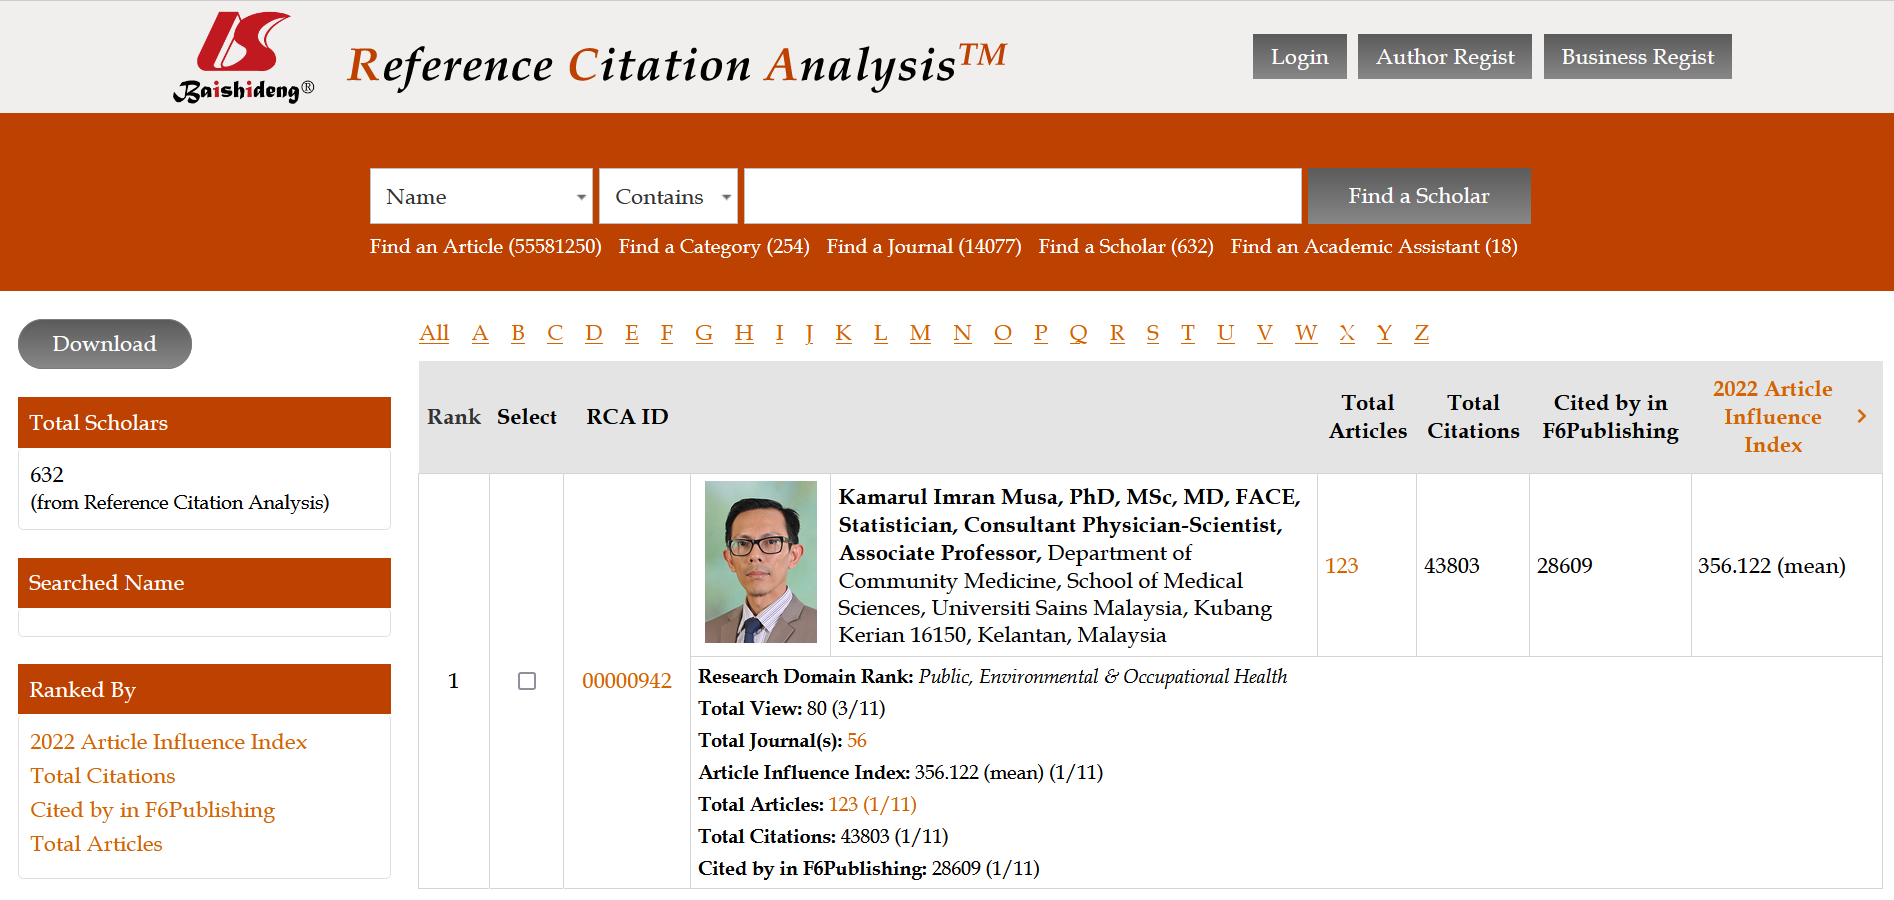Open Find a Journal (14077) link
This screenshot has width=1894, height=900.
[924, 247]
